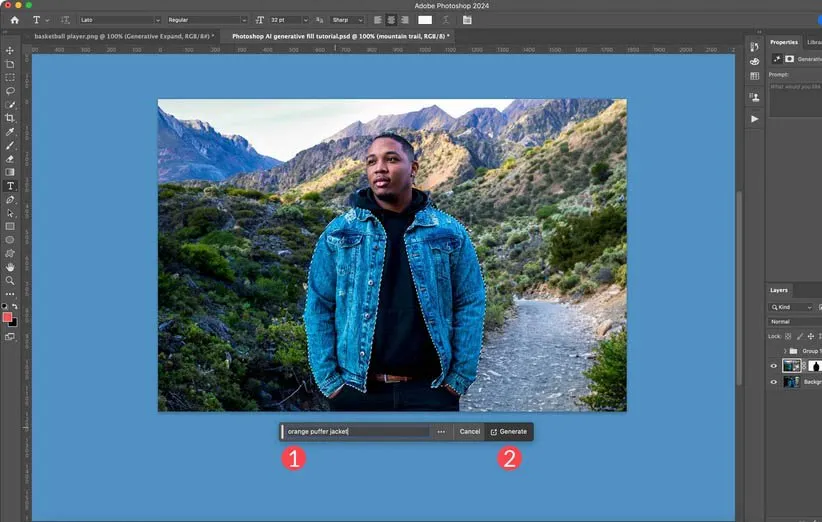Toggle visibility of the generative layer
The image size is (822, 522).
coord(773,366)
